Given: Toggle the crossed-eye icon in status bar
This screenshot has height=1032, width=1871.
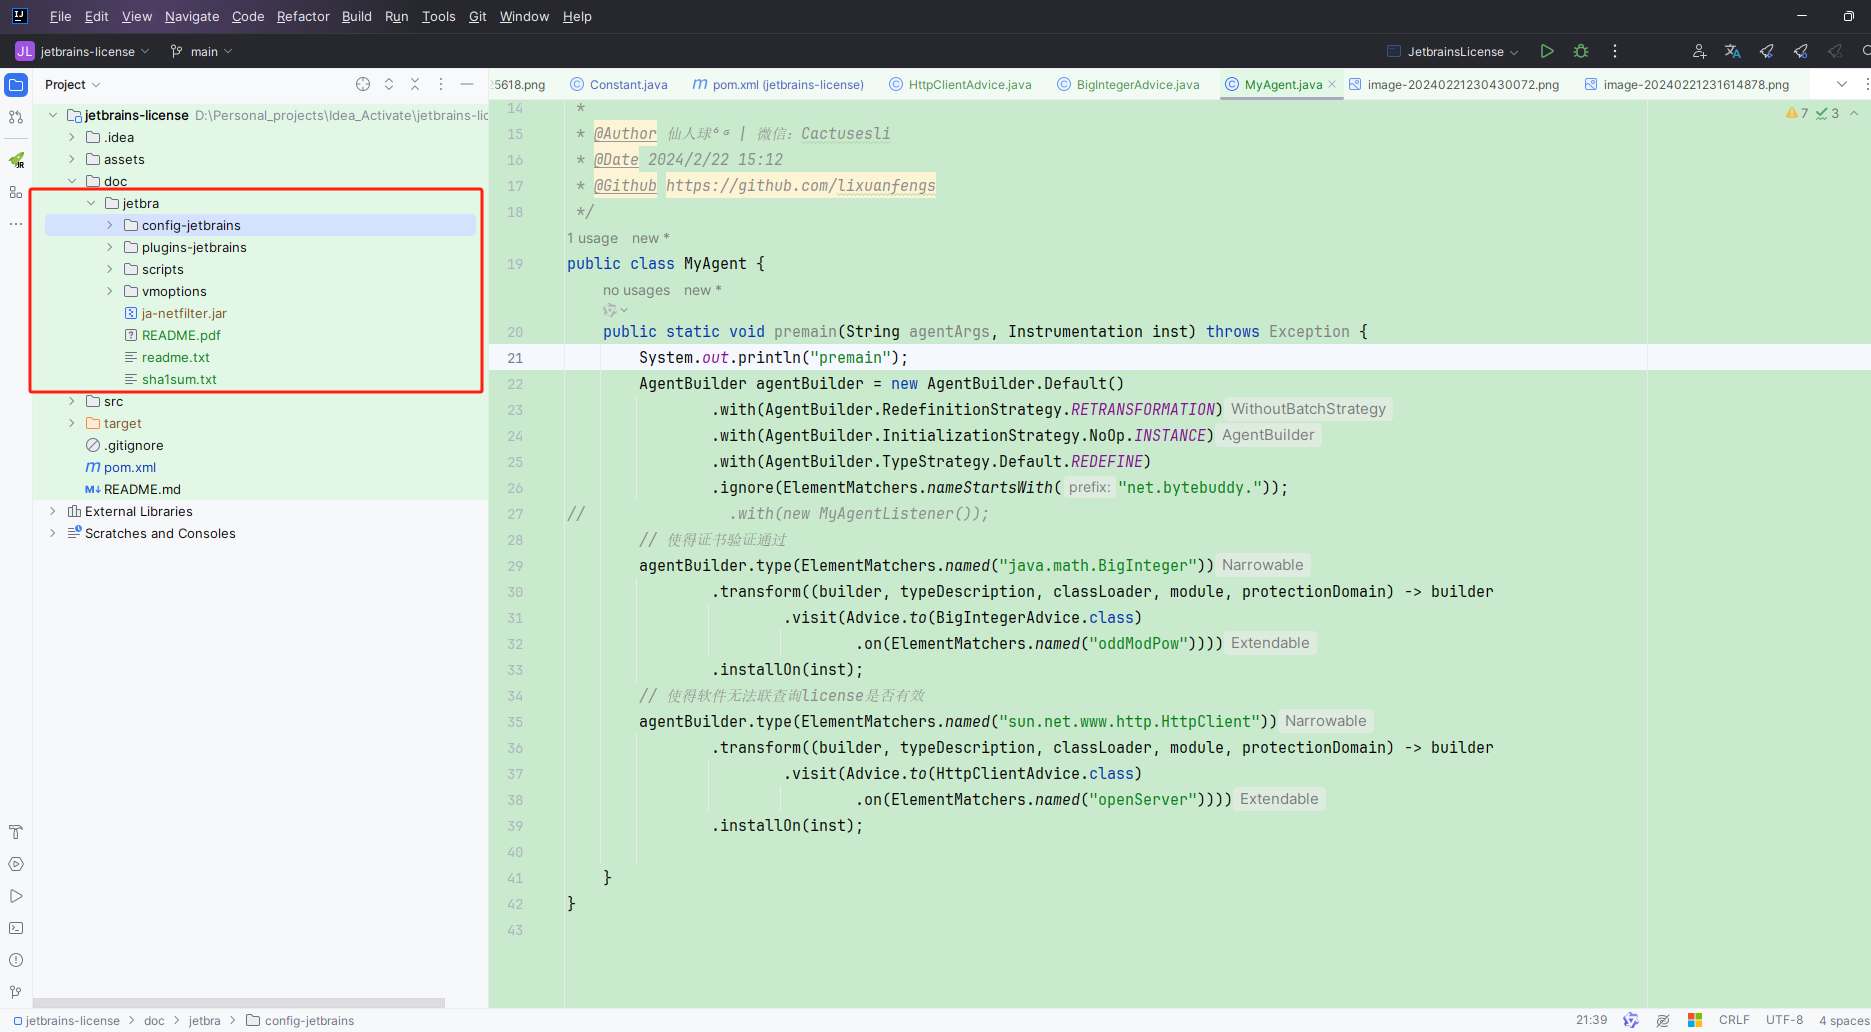Looking at the screenshot, I should [x=1663, y=1020].
